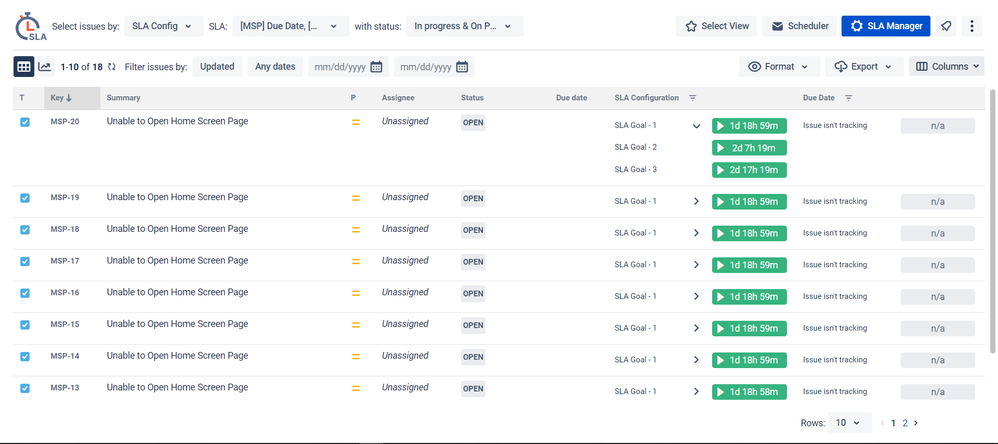
Task: Go to page 1
Action: (894, 422)
